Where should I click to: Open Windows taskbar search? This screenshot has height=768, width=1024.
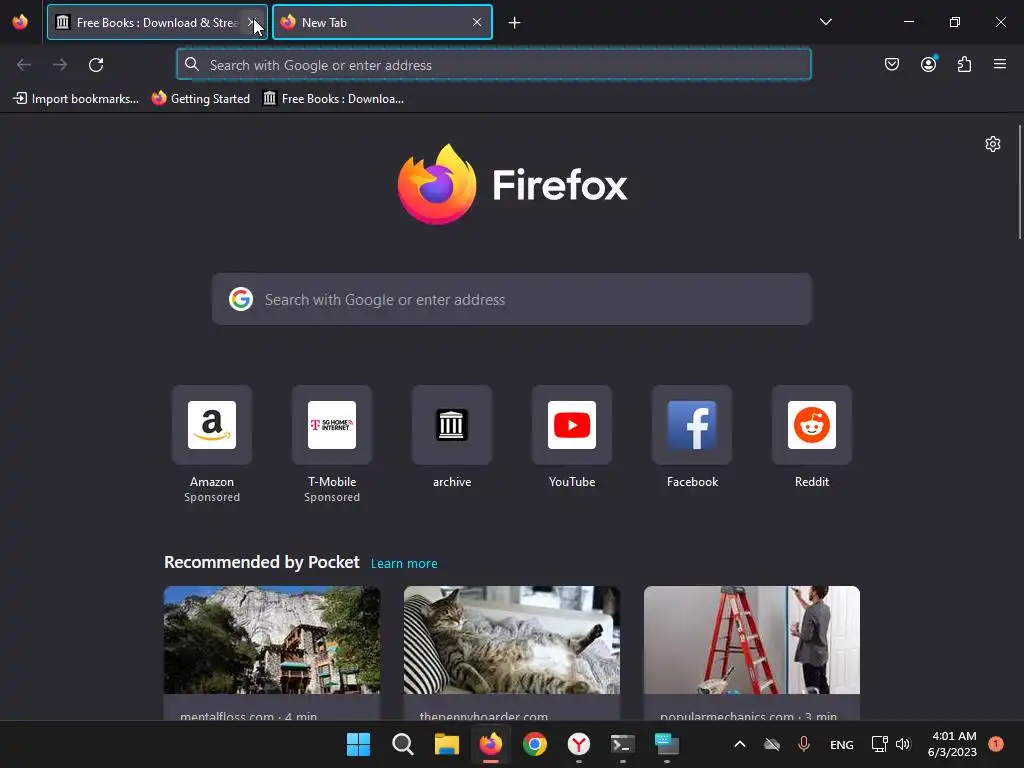tap(402, 744)
